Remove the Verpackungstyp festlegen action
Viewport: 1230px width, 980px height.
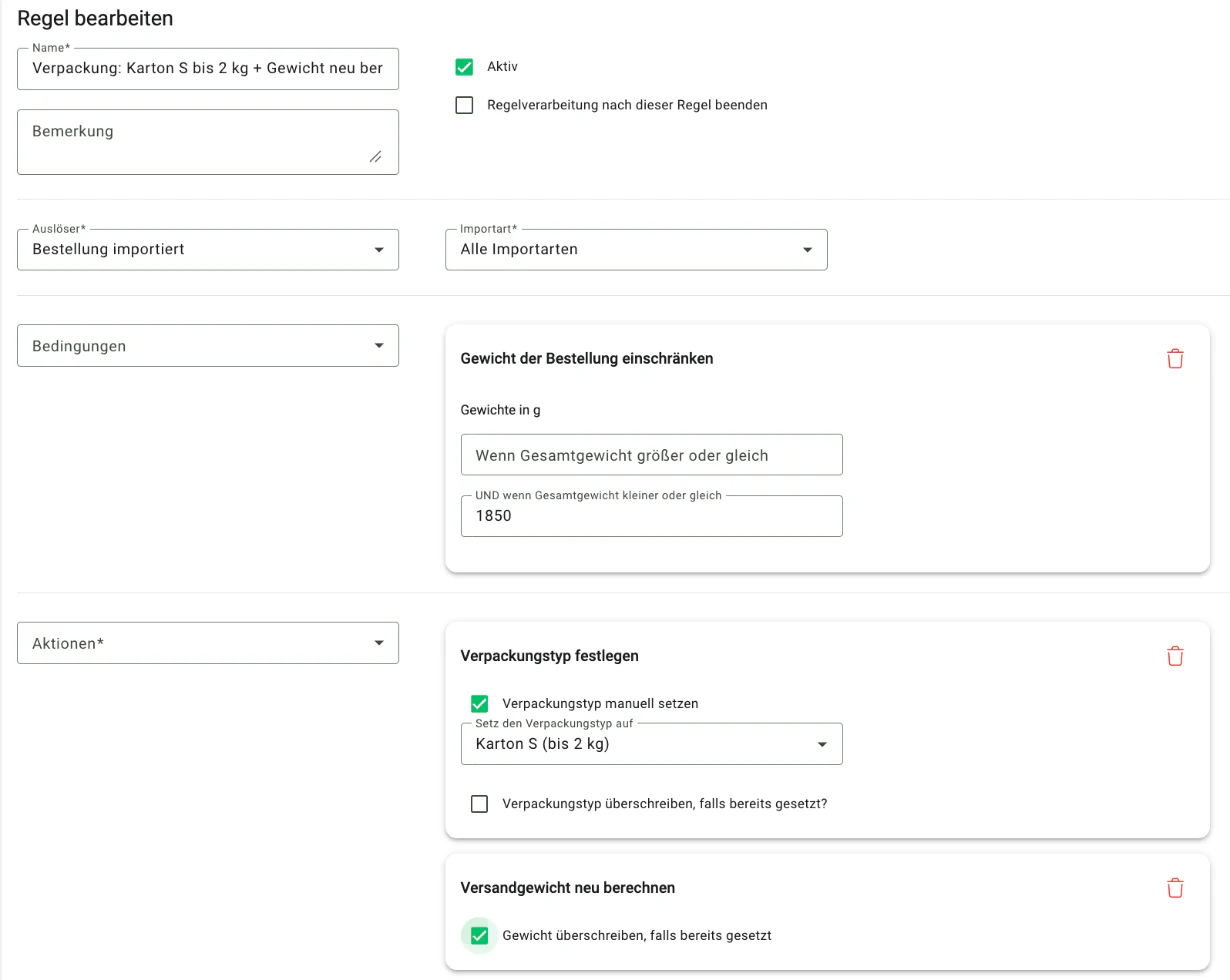tap(1175, 656)
